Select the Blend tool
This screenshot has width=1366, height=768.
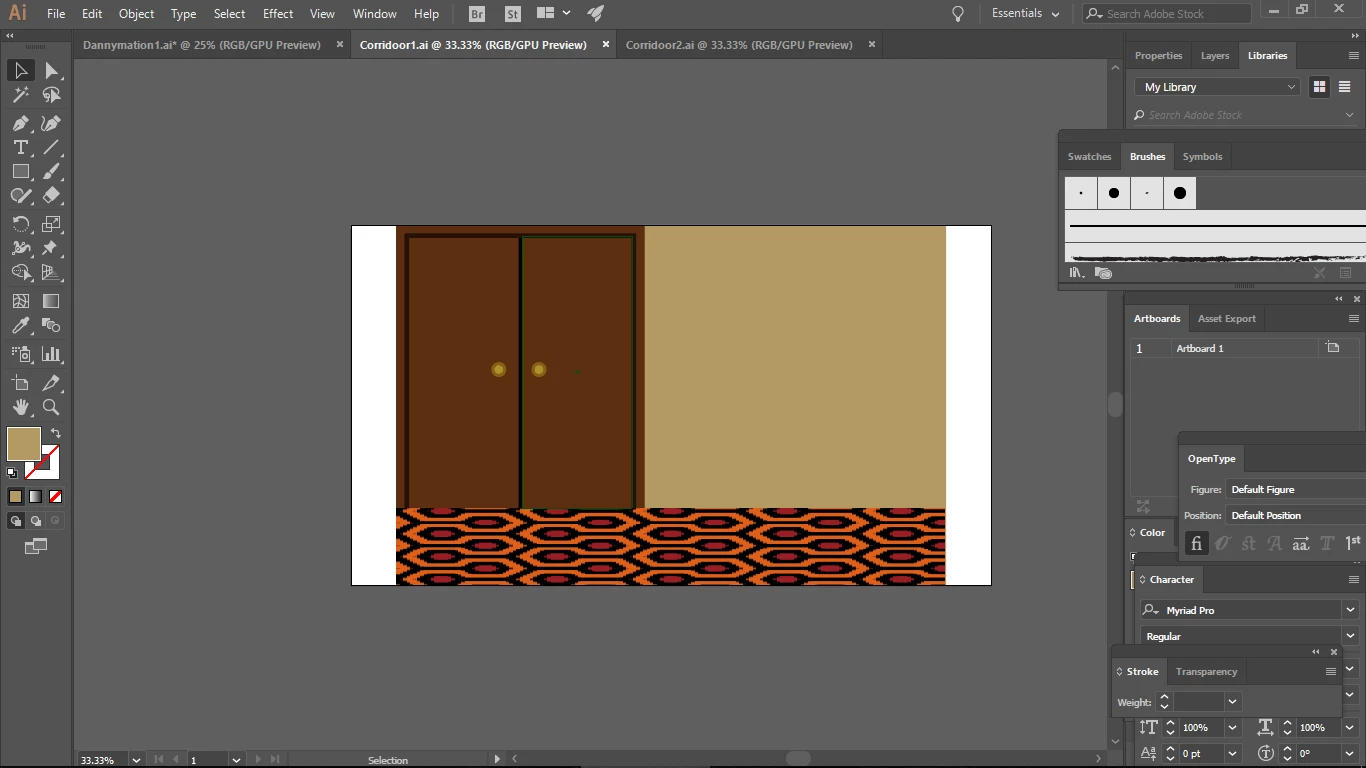point(51,326)
